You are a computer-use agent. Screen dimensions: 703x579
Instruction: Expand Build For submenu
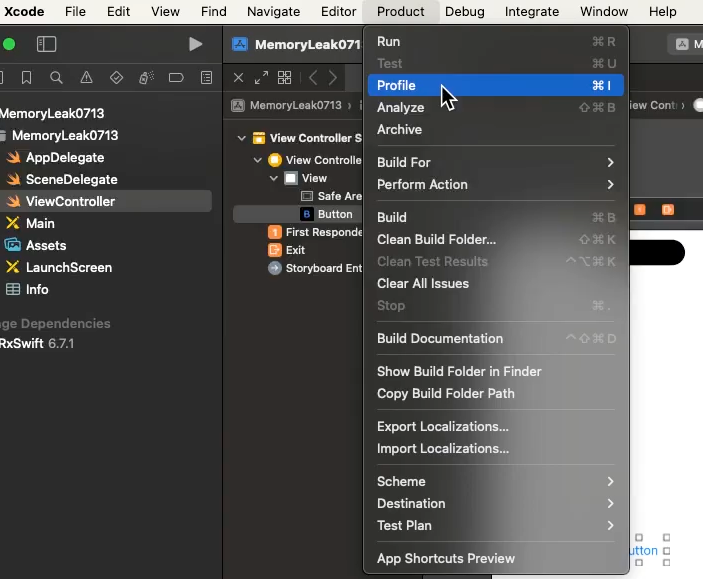click(496, 162)
